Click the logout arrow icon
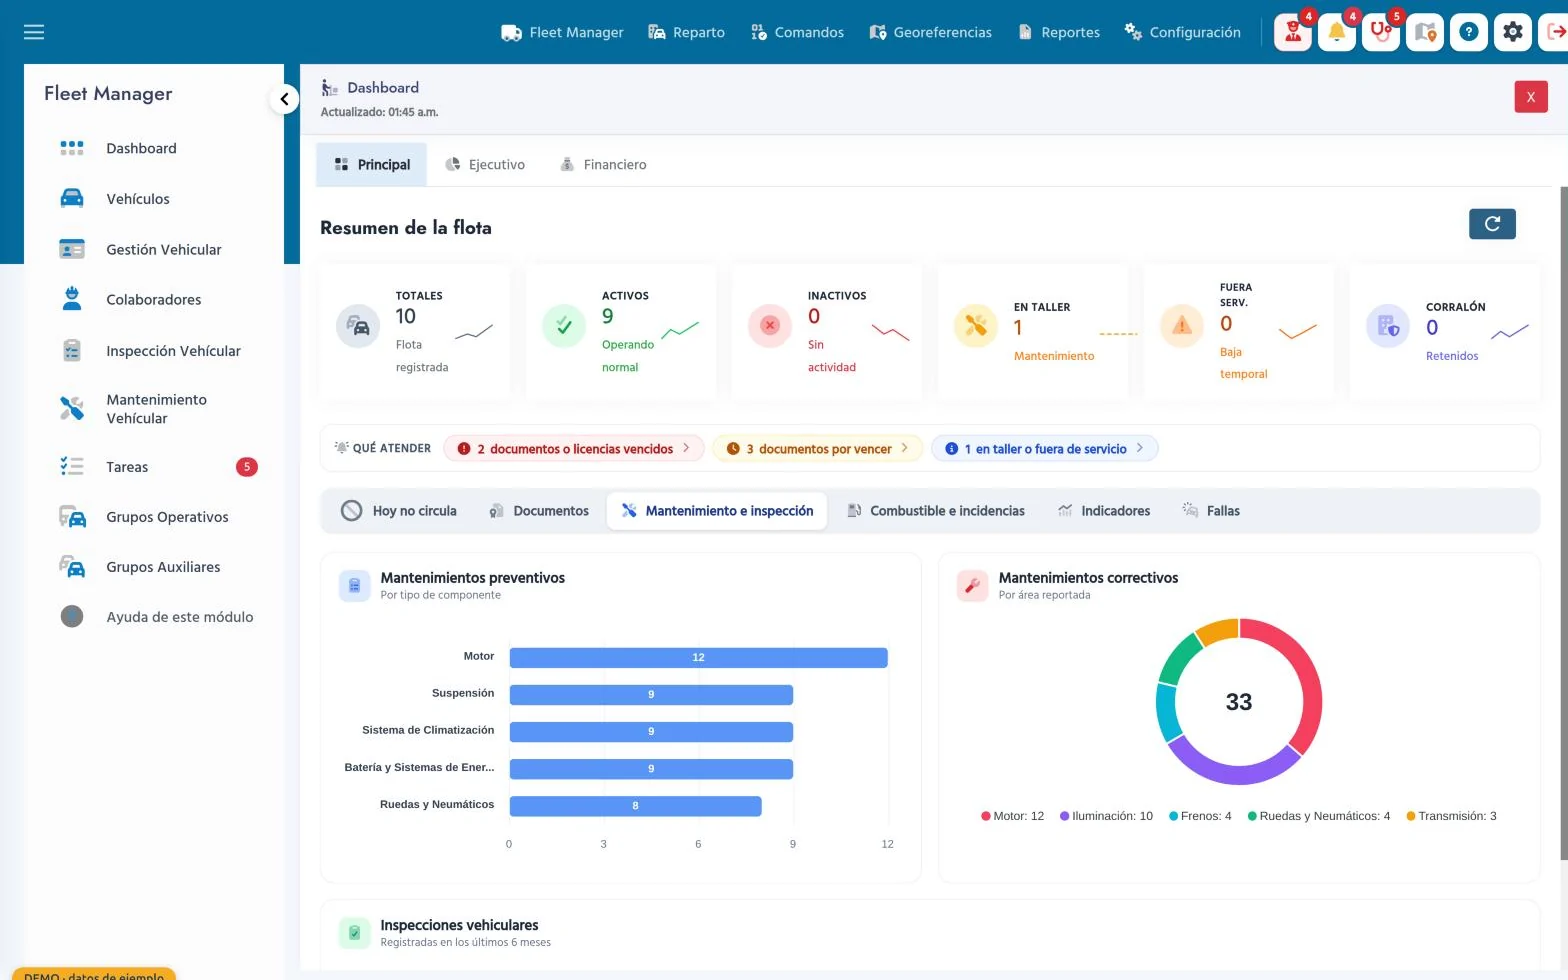1568x980 pixels. (1555, 32)
